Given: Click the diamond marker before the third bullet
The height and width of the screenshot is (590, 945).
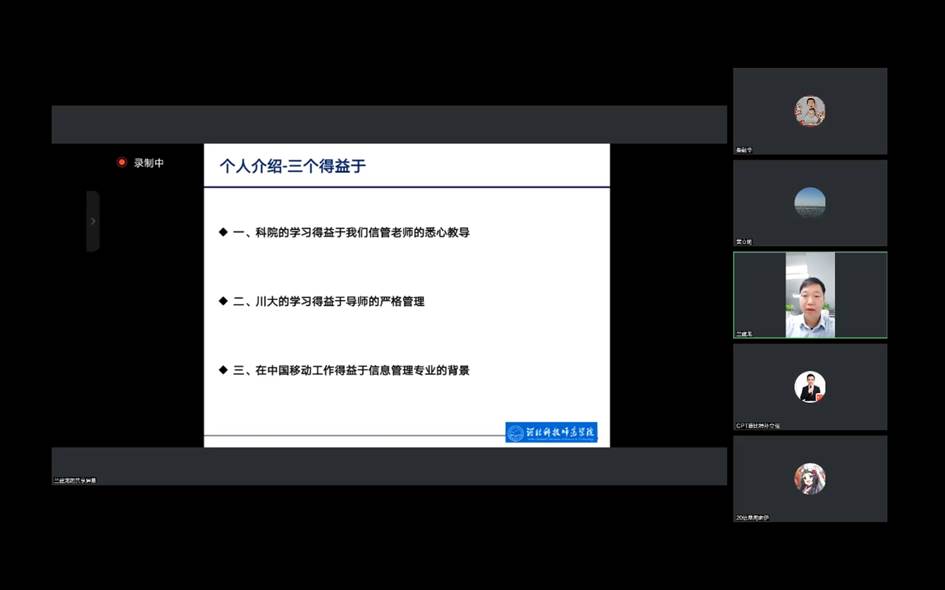Looking at the screenshot, I should click(223, 370).
